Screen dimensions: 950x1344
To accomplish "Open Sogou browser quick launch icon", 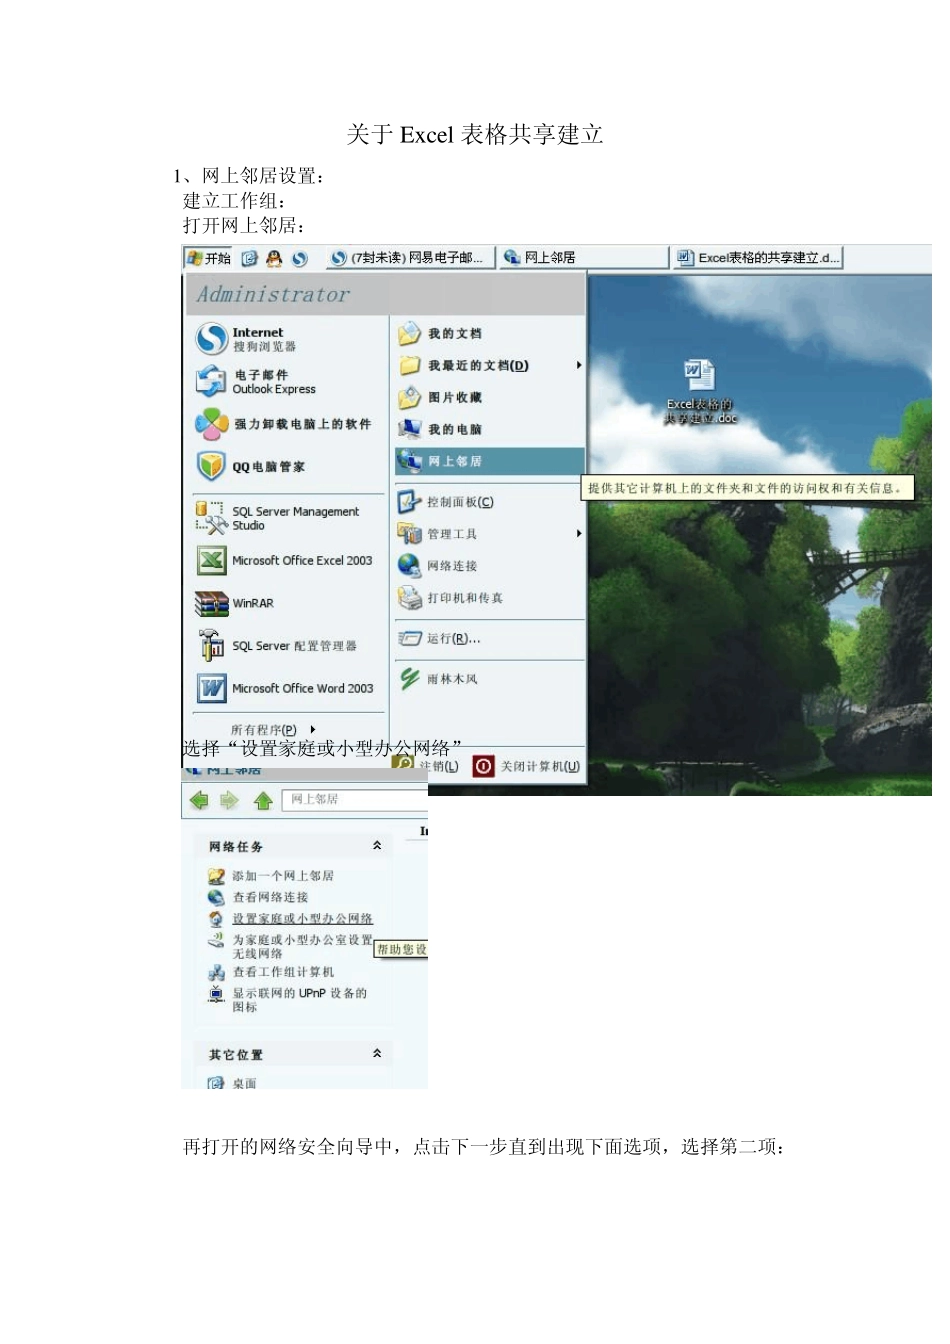I will [299, 258].
